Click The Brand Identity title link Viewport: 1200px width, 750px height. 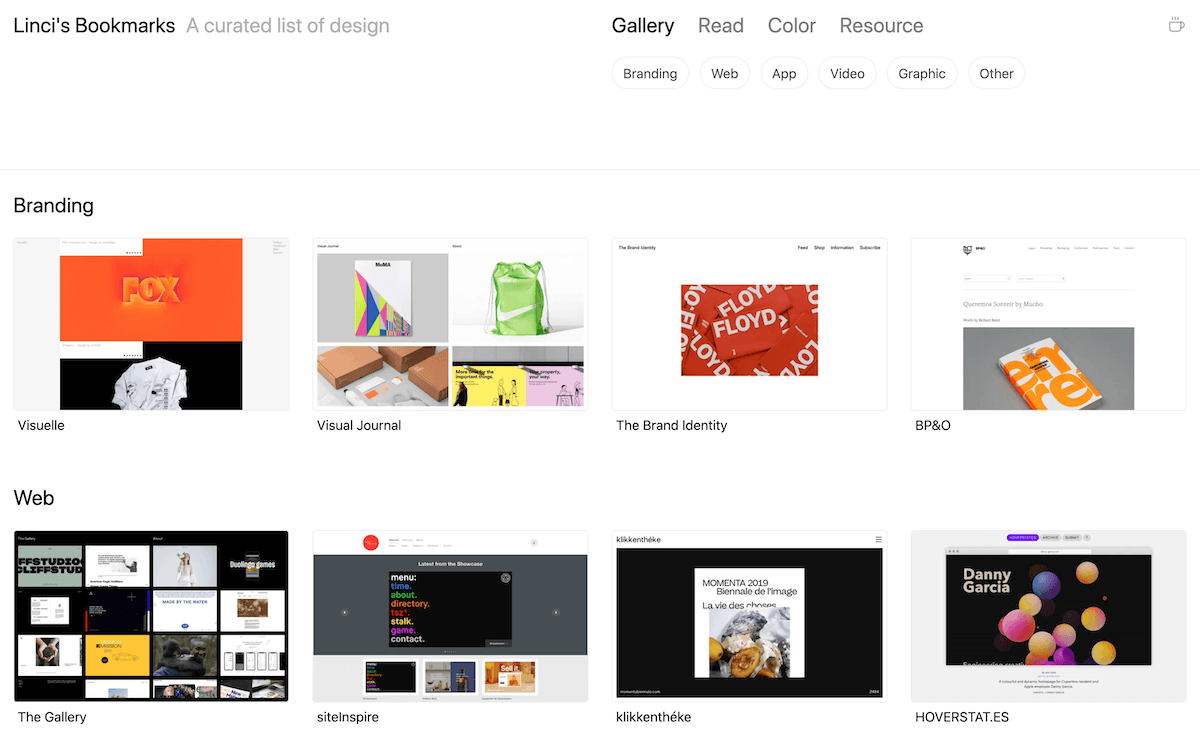click(671, 425)
